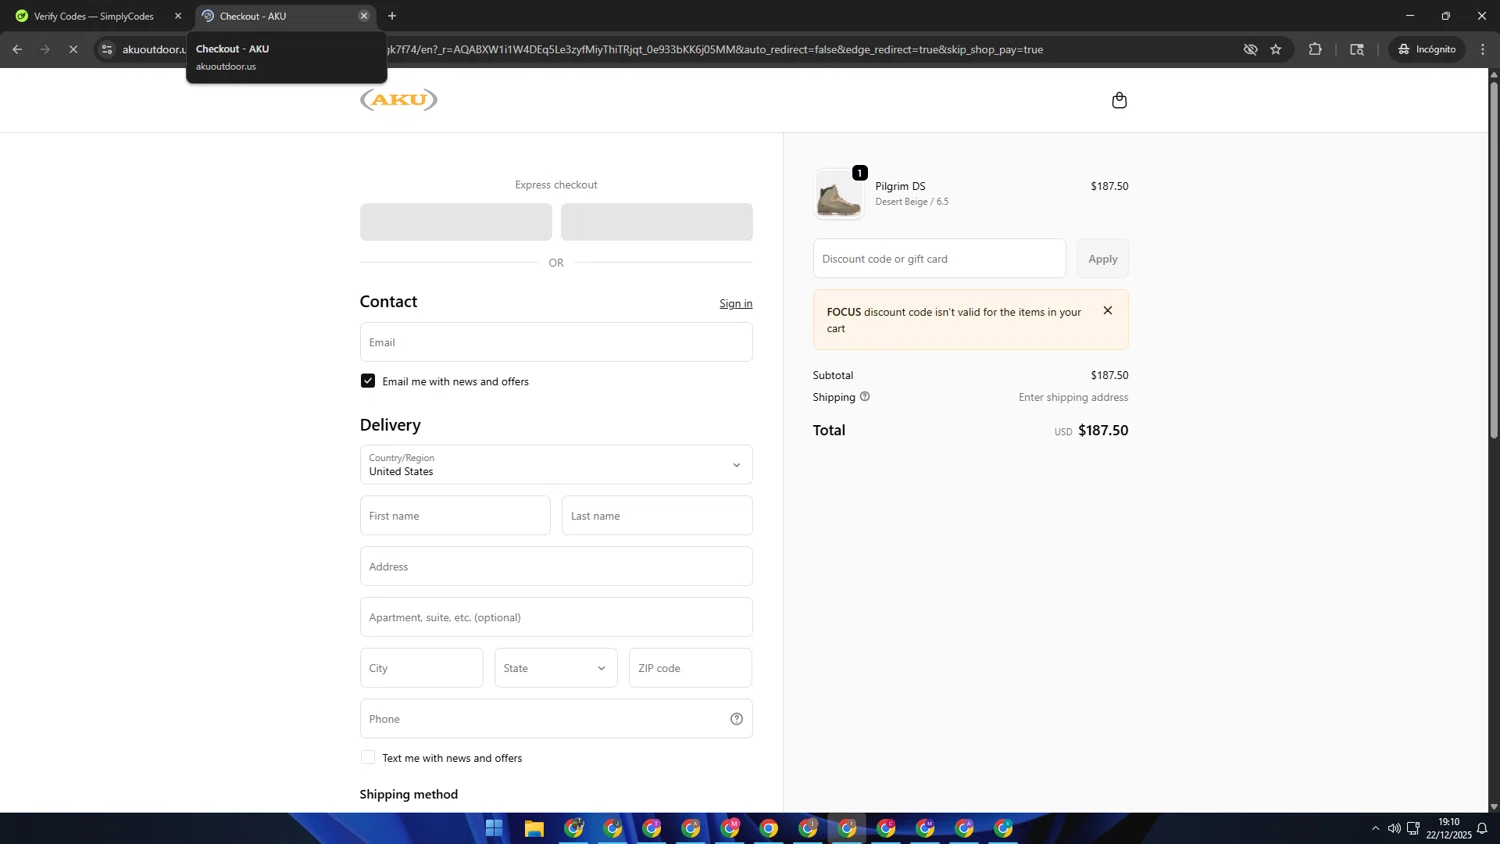This screenshot has width=1500, height=844.
Task: Open the Windows notification center bell
Action: pyautogui.click(x=1482, y=828)
